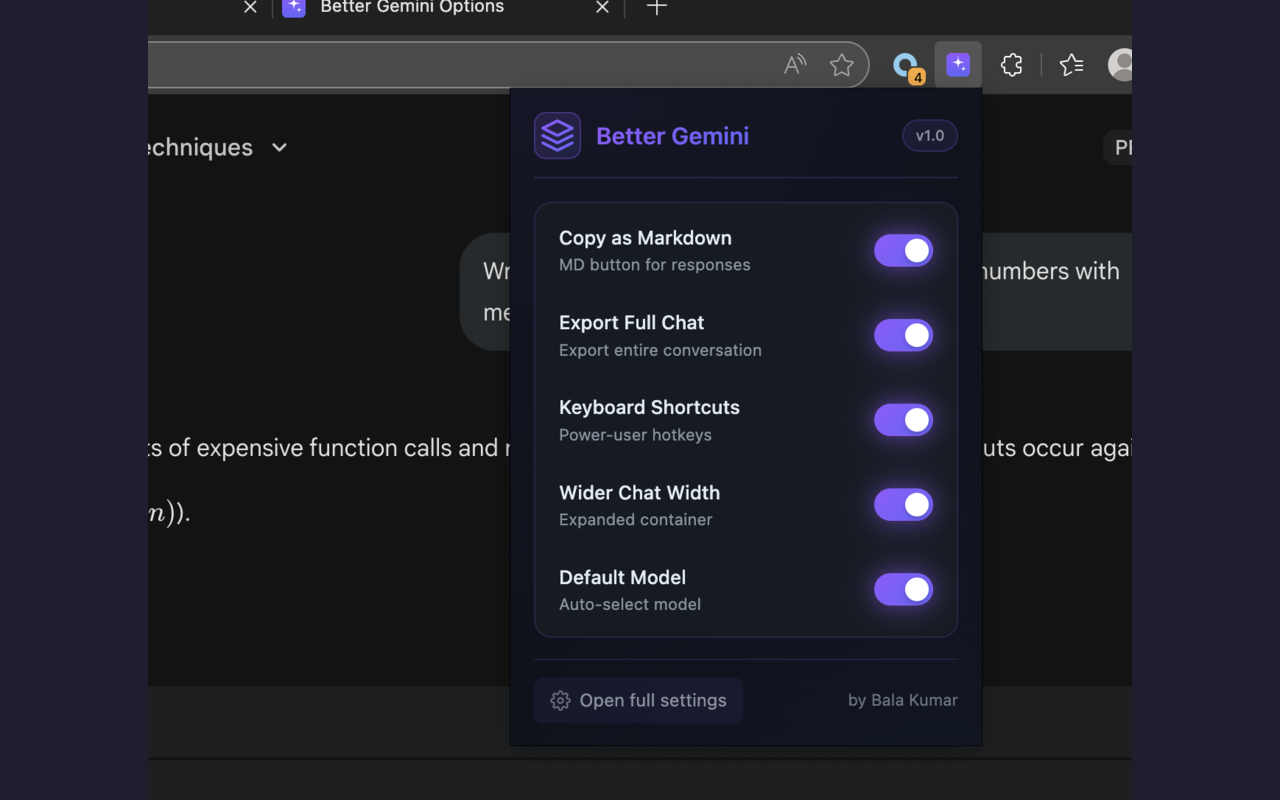Click the v1.0 version badge

point(930,136)
